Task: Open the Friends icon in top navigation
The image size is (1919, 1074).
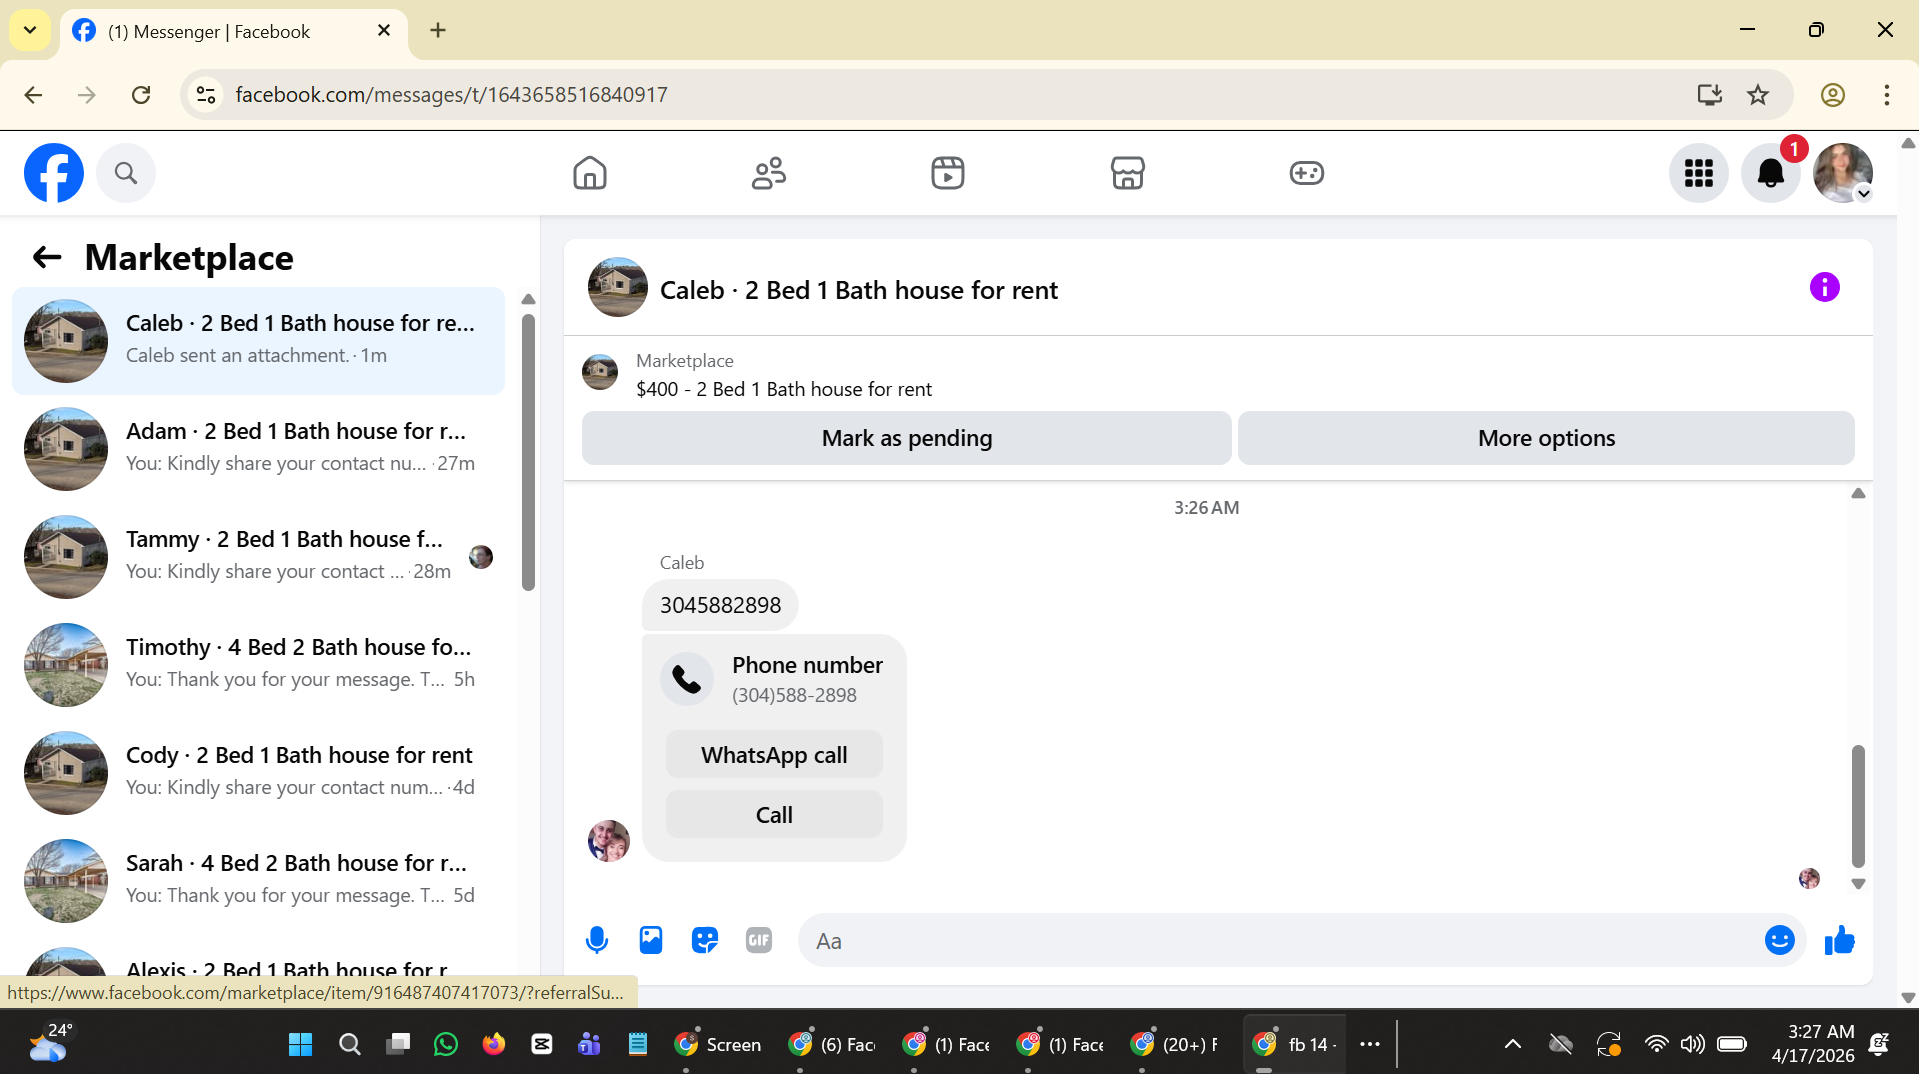Action: [769, 173]
